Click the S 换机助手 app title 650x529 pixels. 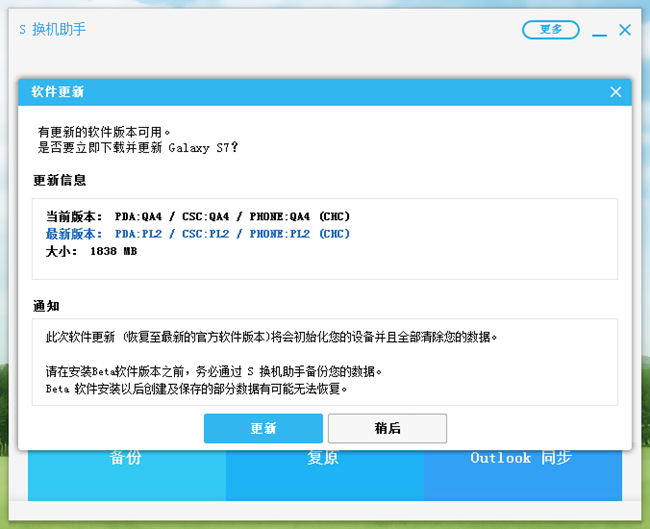click(53, 30)
